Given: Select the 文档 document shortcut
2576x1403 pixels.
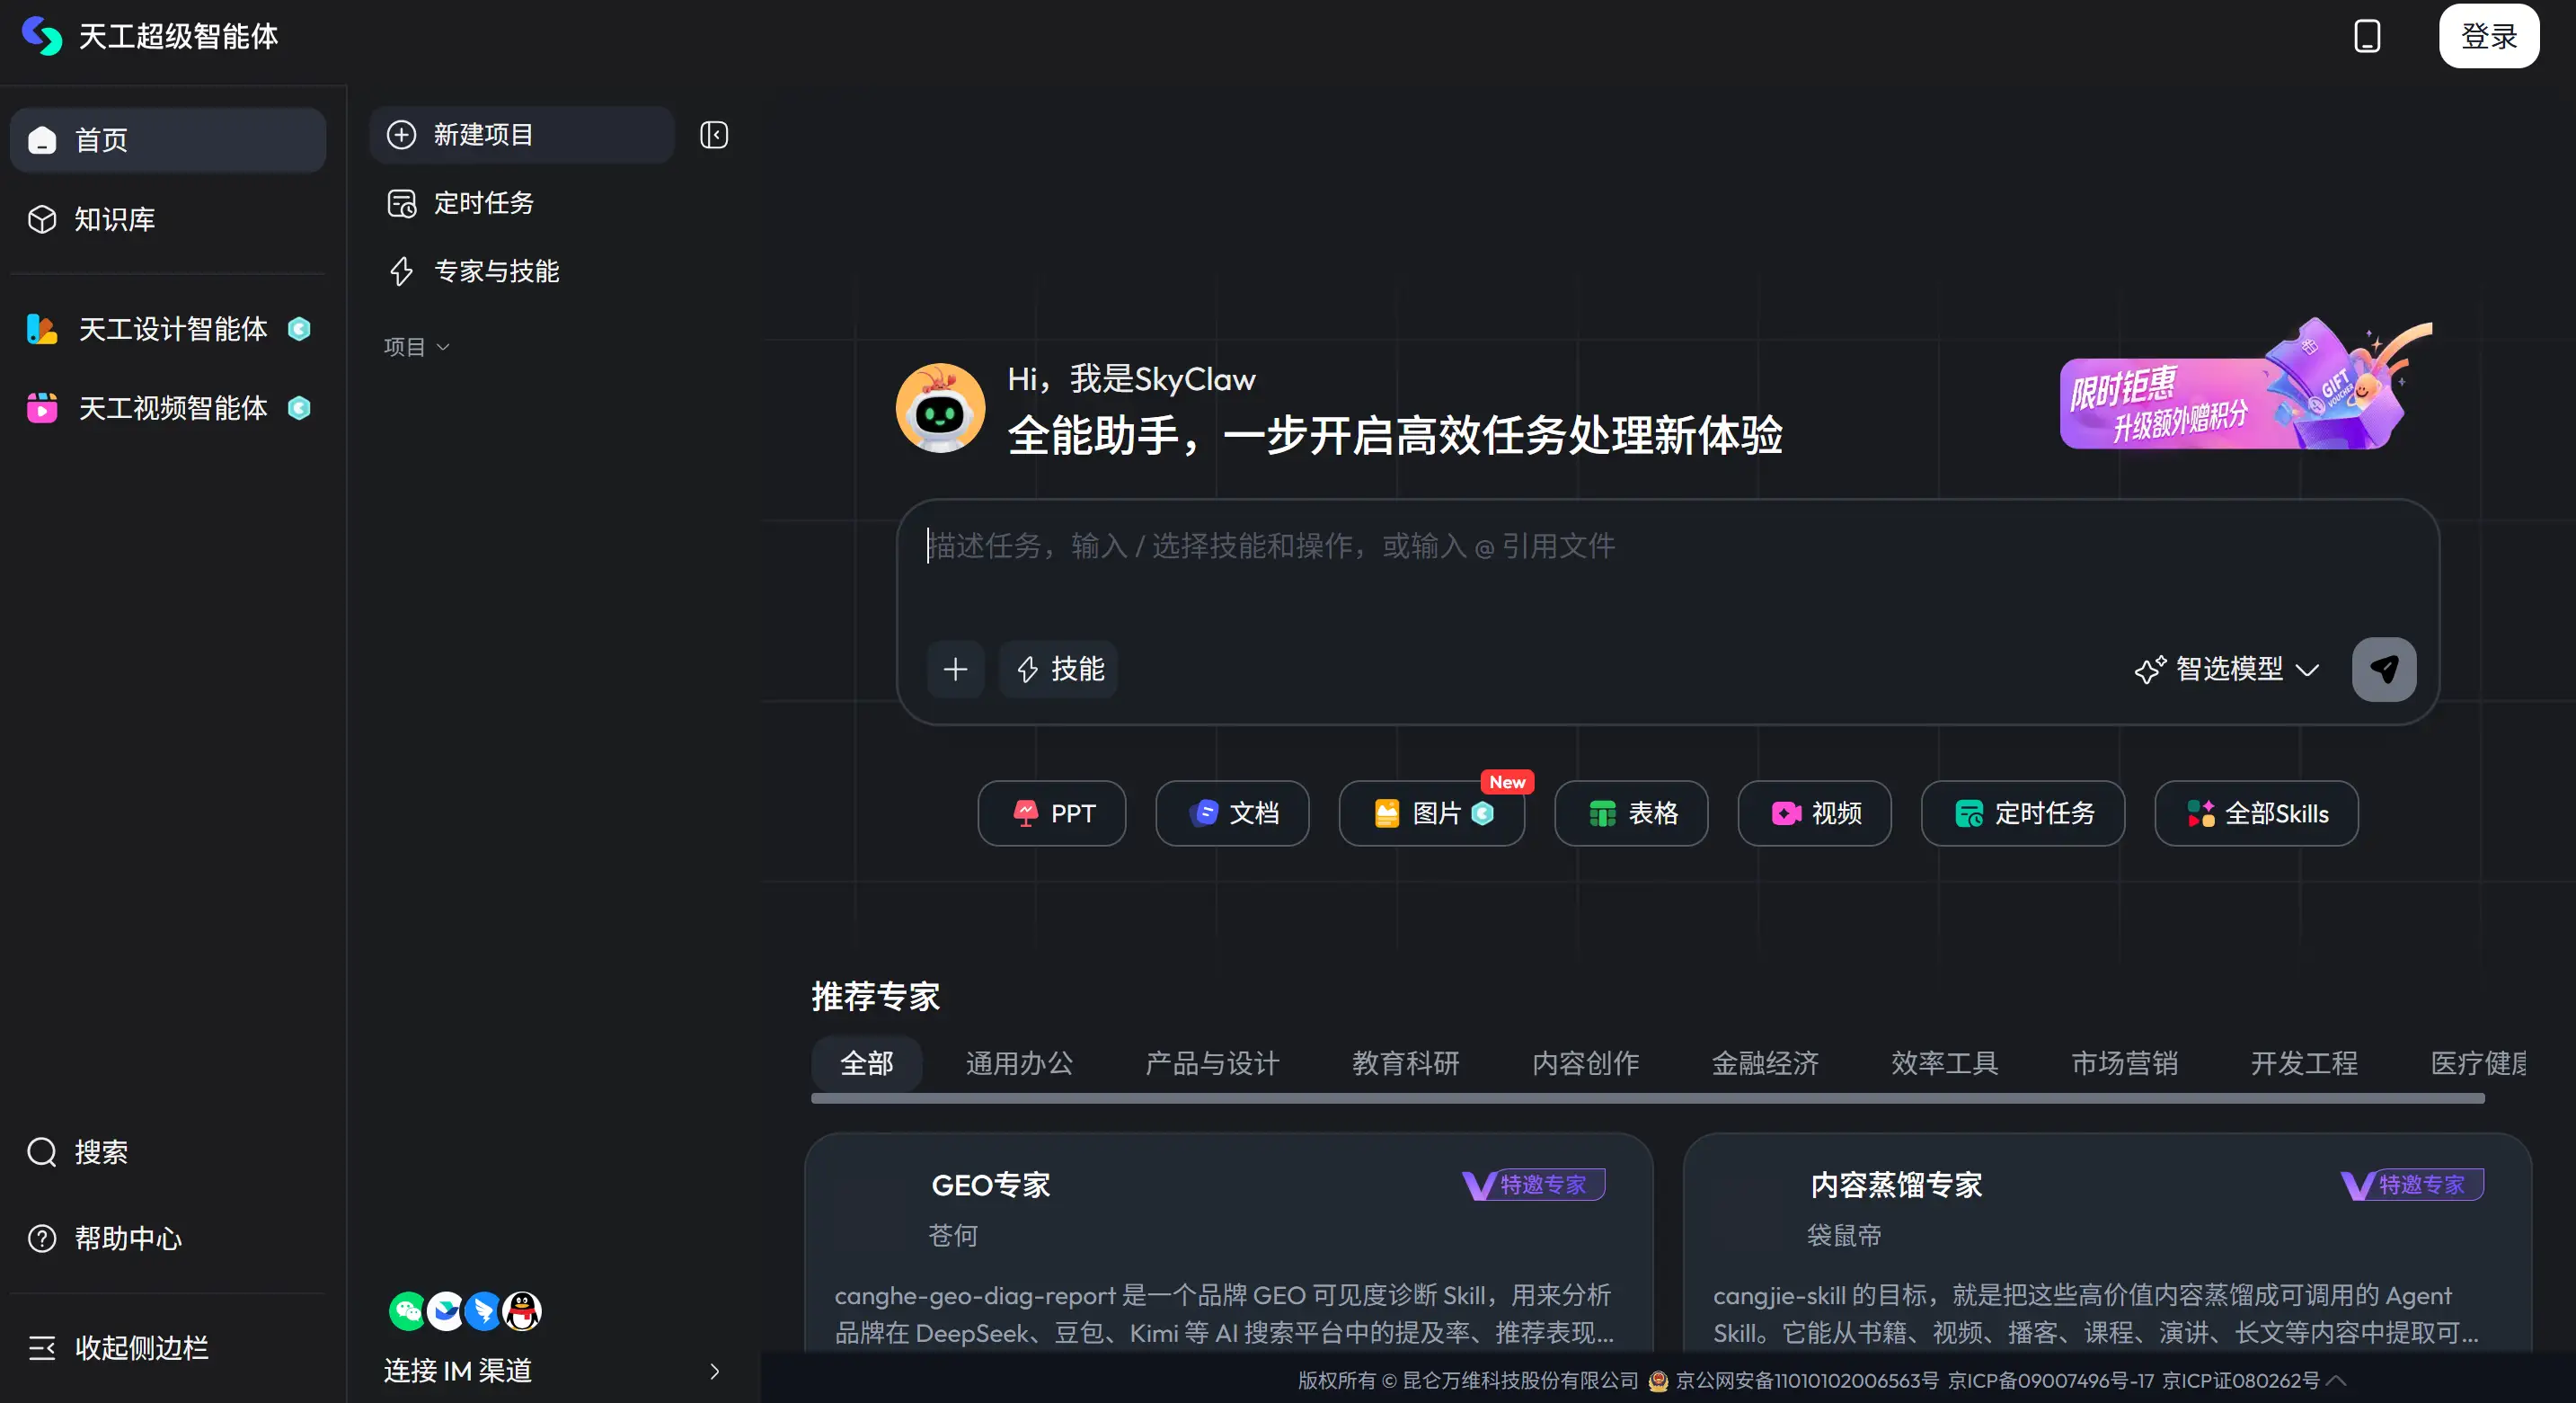Looking at the screenshot, I should coord(1232,813).
